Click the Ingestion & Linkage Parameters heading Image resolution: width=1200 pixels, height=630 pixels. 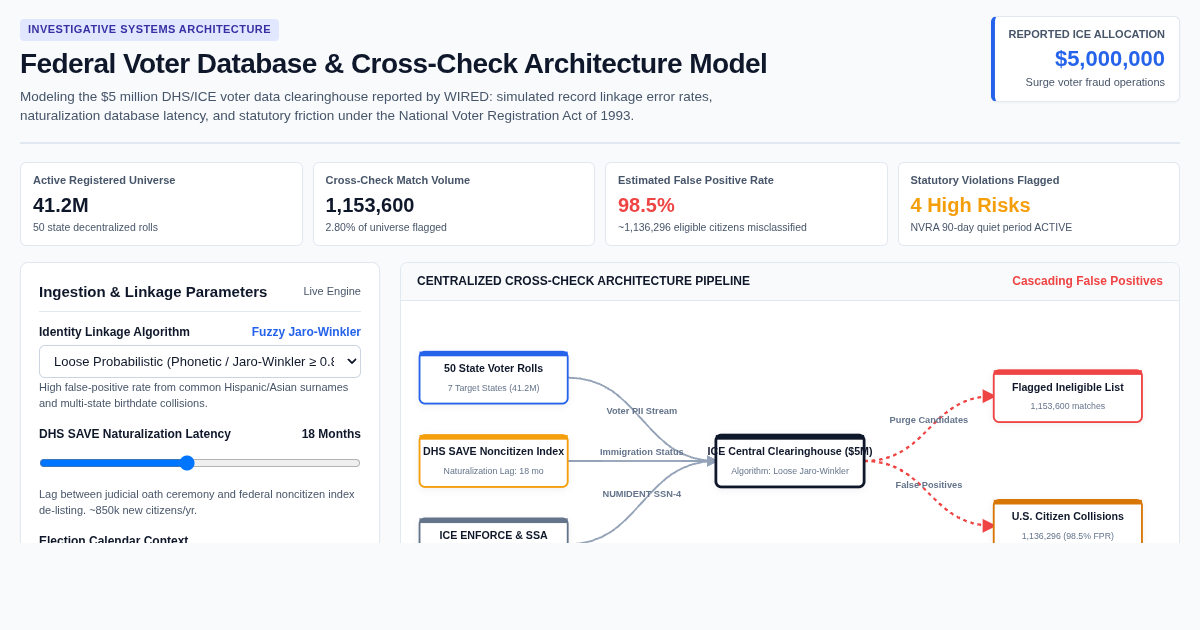tap(153, 291)
